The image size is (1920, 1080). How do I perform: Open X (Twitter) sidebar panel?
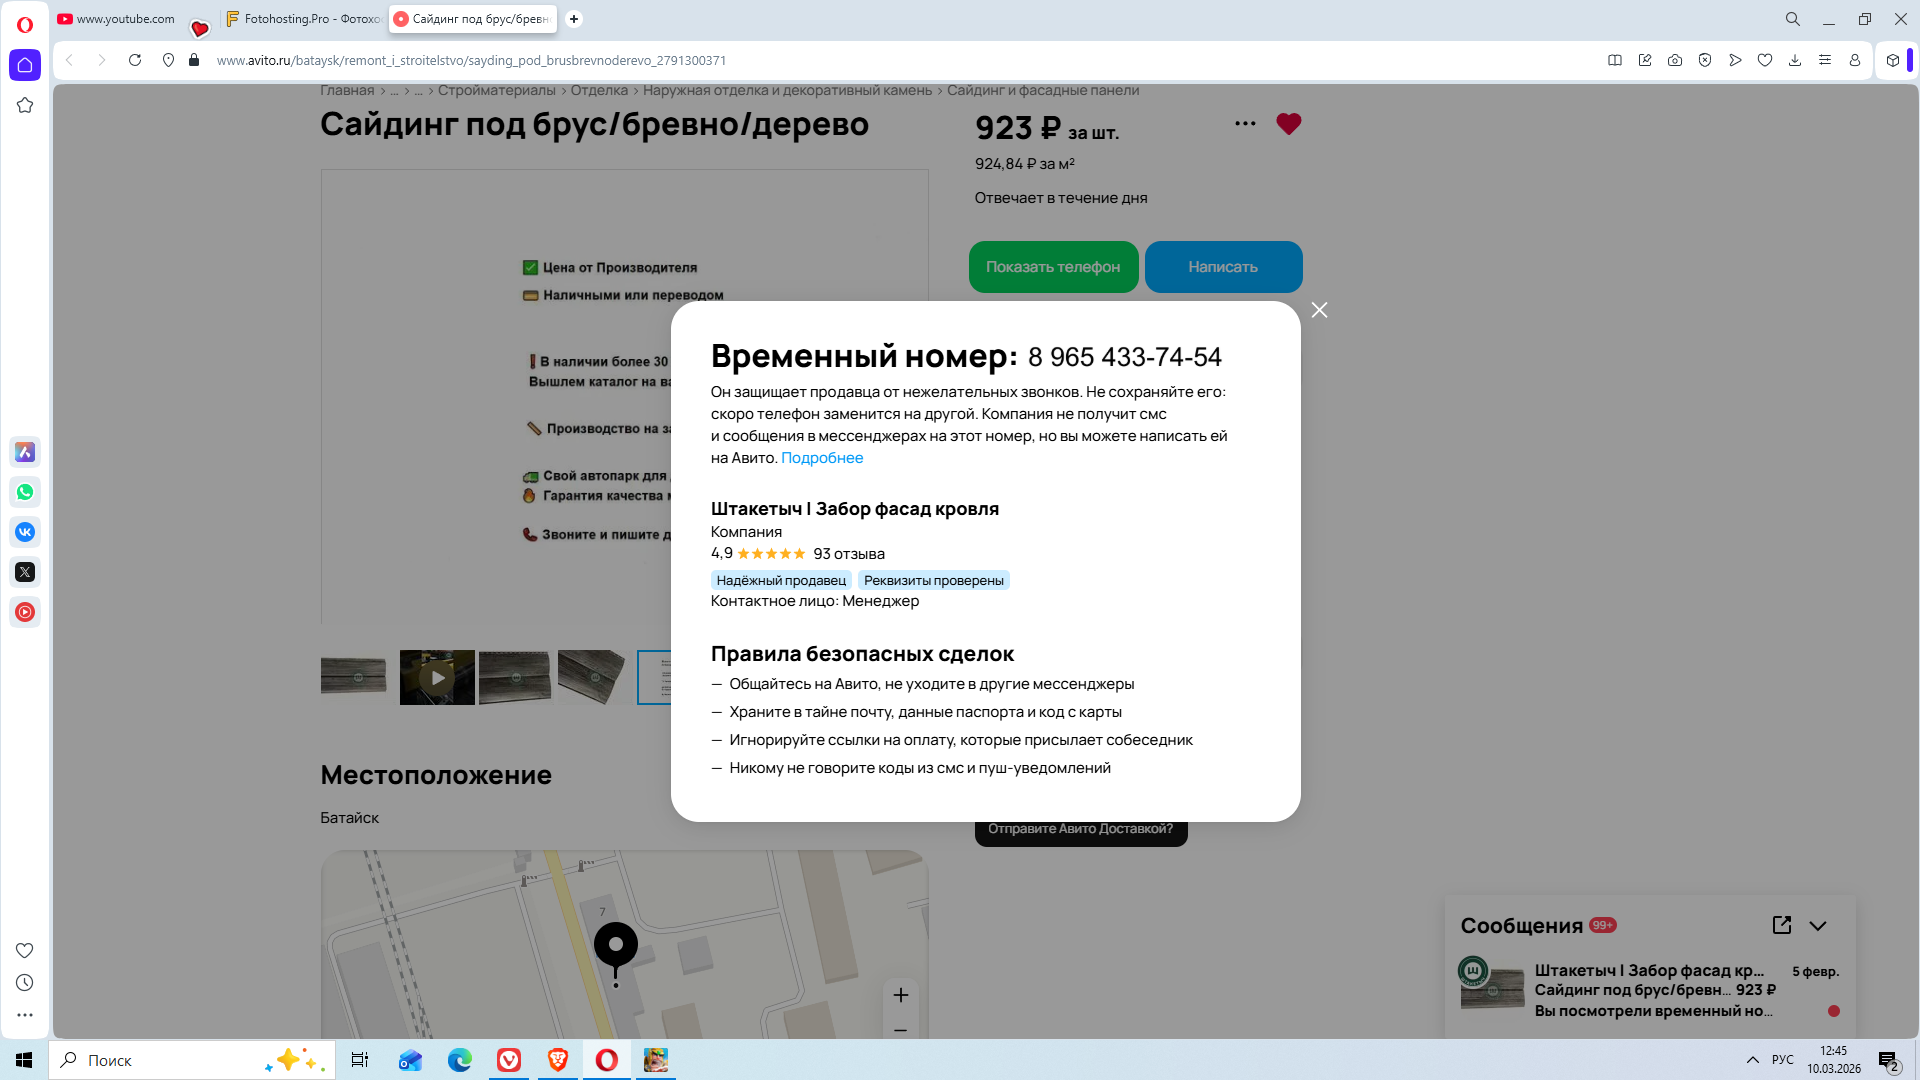pyautogui.click(x=25, y=572)
